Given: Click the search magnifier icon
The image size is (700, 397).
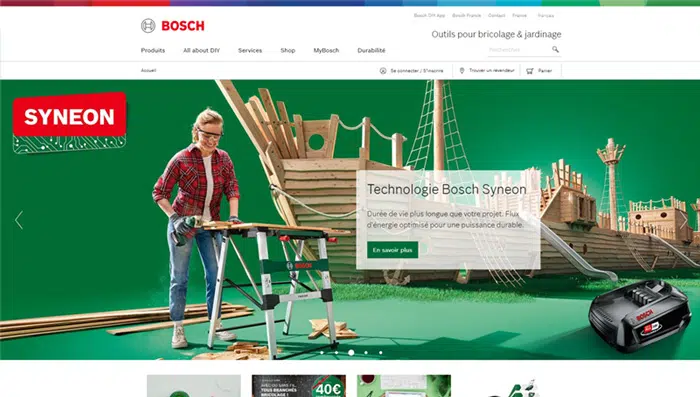Looking at the screenshot, I should [555, 50].
